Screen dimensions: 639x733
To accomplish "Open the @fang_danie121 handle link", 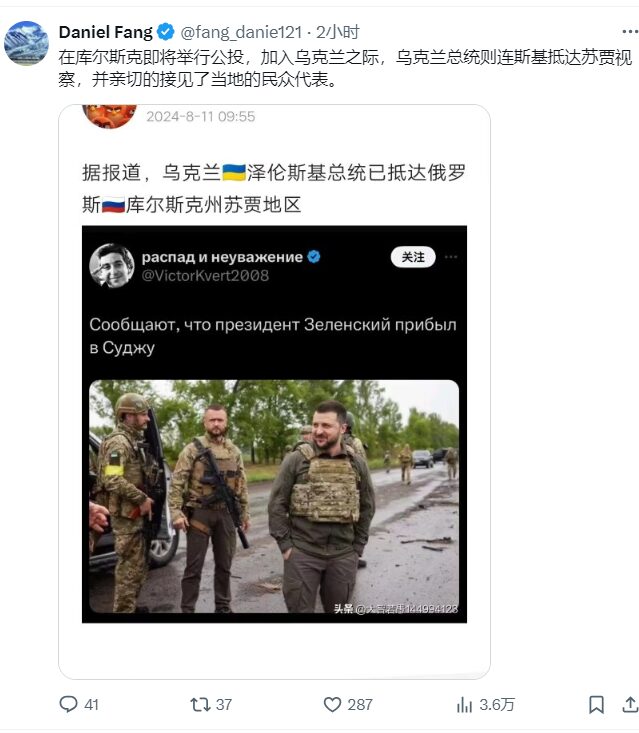I will pos(241,32).
